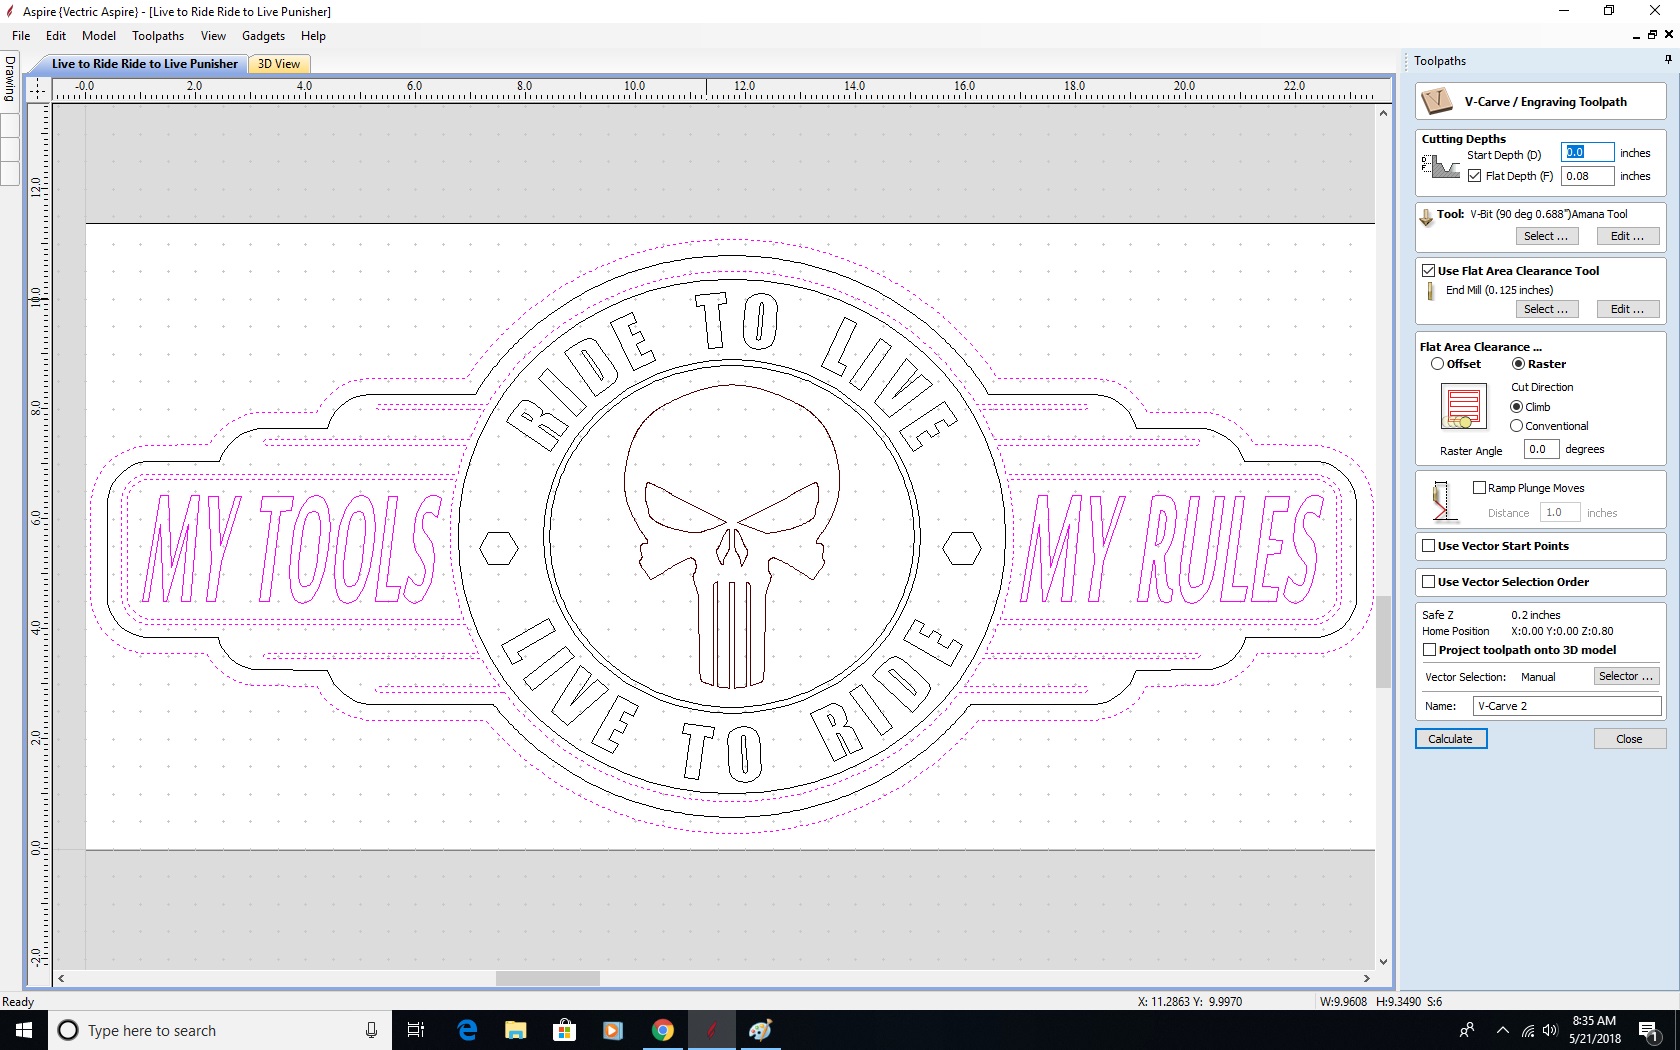Image resolution: width=1680 pixels, height=1050 pixels.
Task: Launch Microsoft Edge from taskbar
Action: click(x=467, y=1030)
